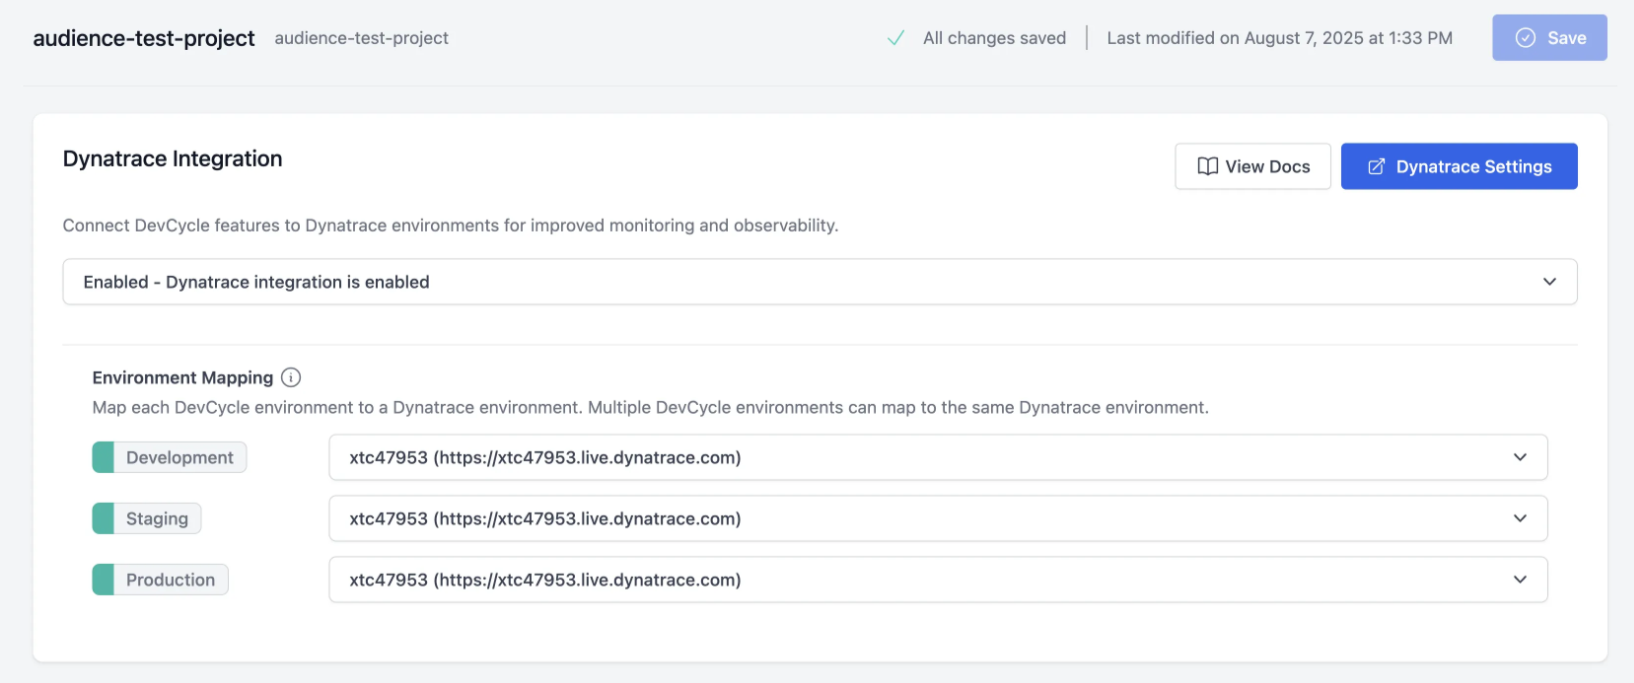Screen dimensions: 1634x683
Task: Click the green checkmark beside All changes saved
Action: tap(896, 38)
